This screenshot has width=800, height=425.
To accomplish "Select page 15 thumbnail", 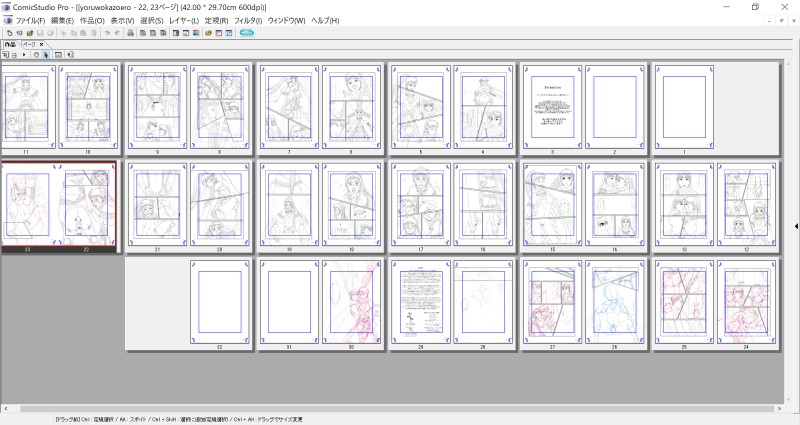I will click(x=553, y=204).
